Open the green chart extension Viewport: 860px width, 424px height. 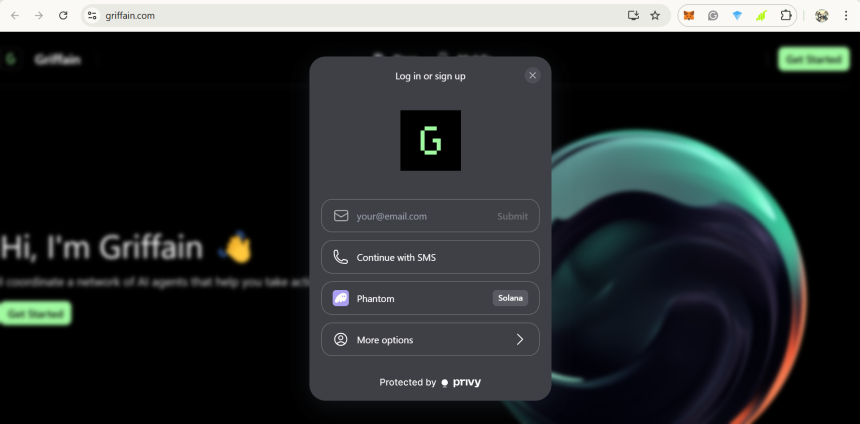tap(761, 16)
